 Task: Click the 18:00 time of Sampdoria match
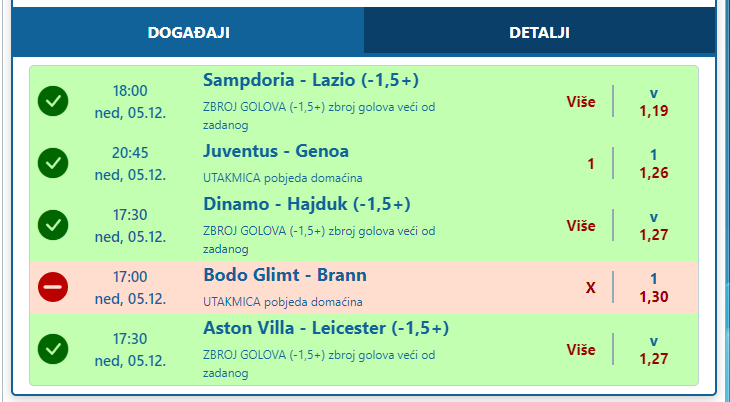[x=130, y=91]
